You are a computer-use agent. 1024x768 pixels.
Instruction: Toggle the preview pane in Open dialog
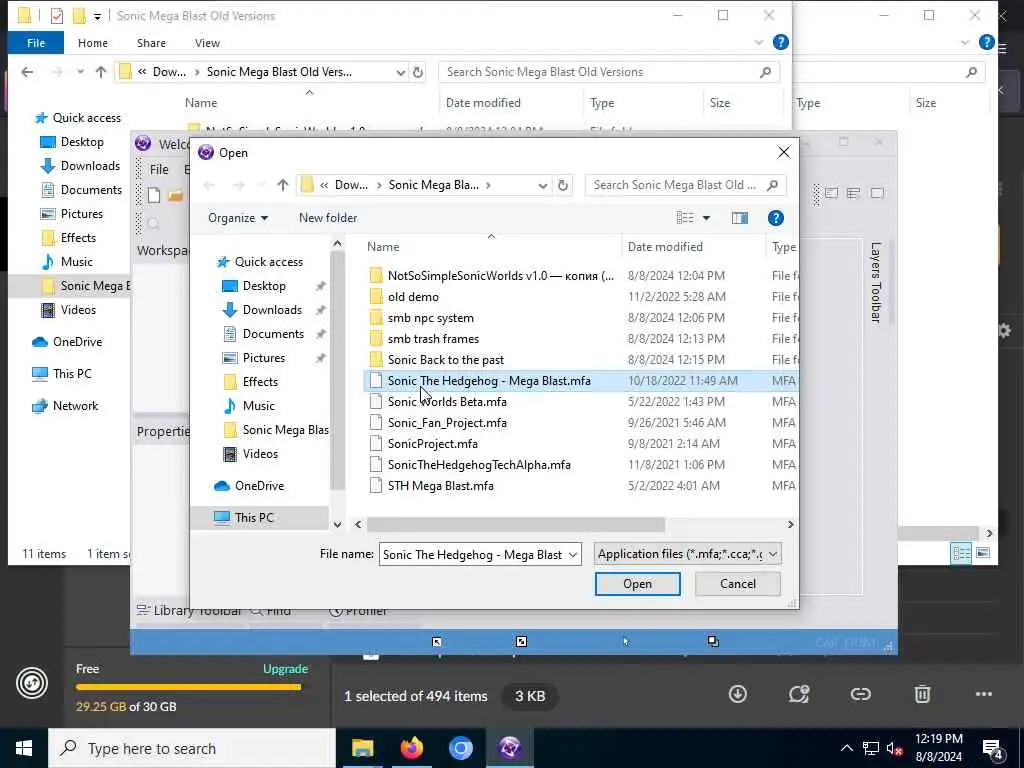tap(739, 218)
